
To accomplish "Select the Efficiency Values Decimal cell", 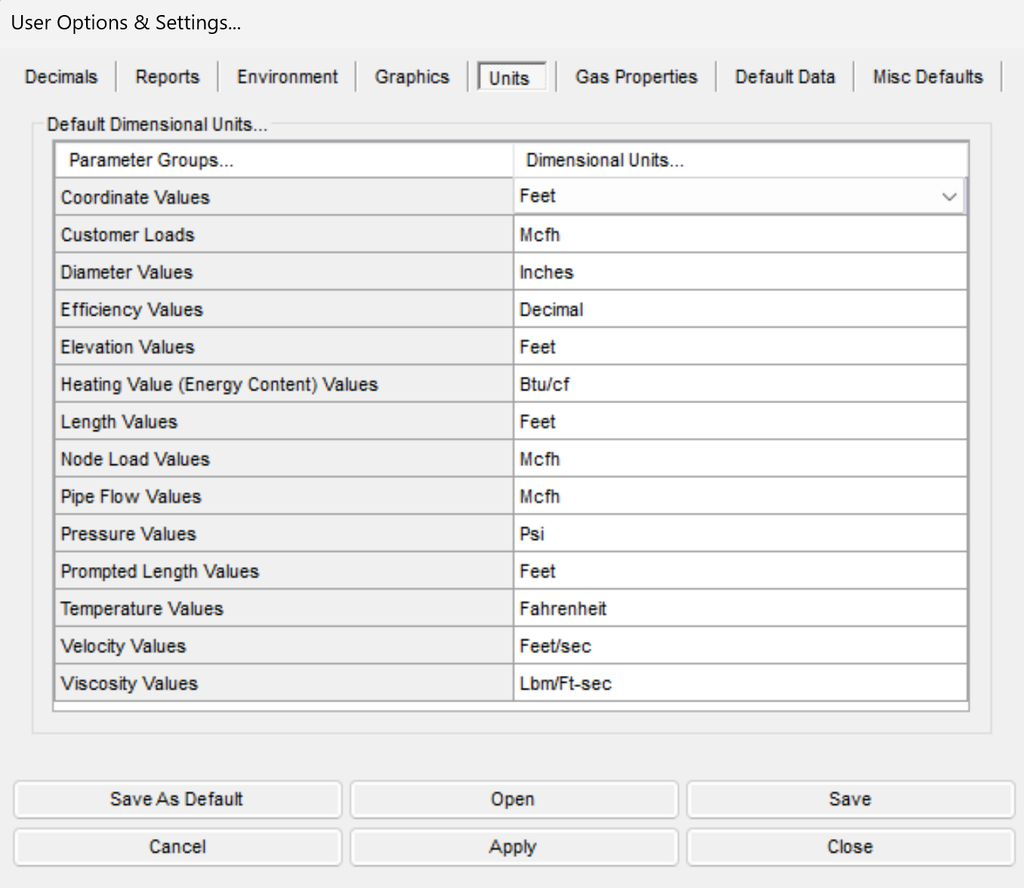I will [740, 309].
